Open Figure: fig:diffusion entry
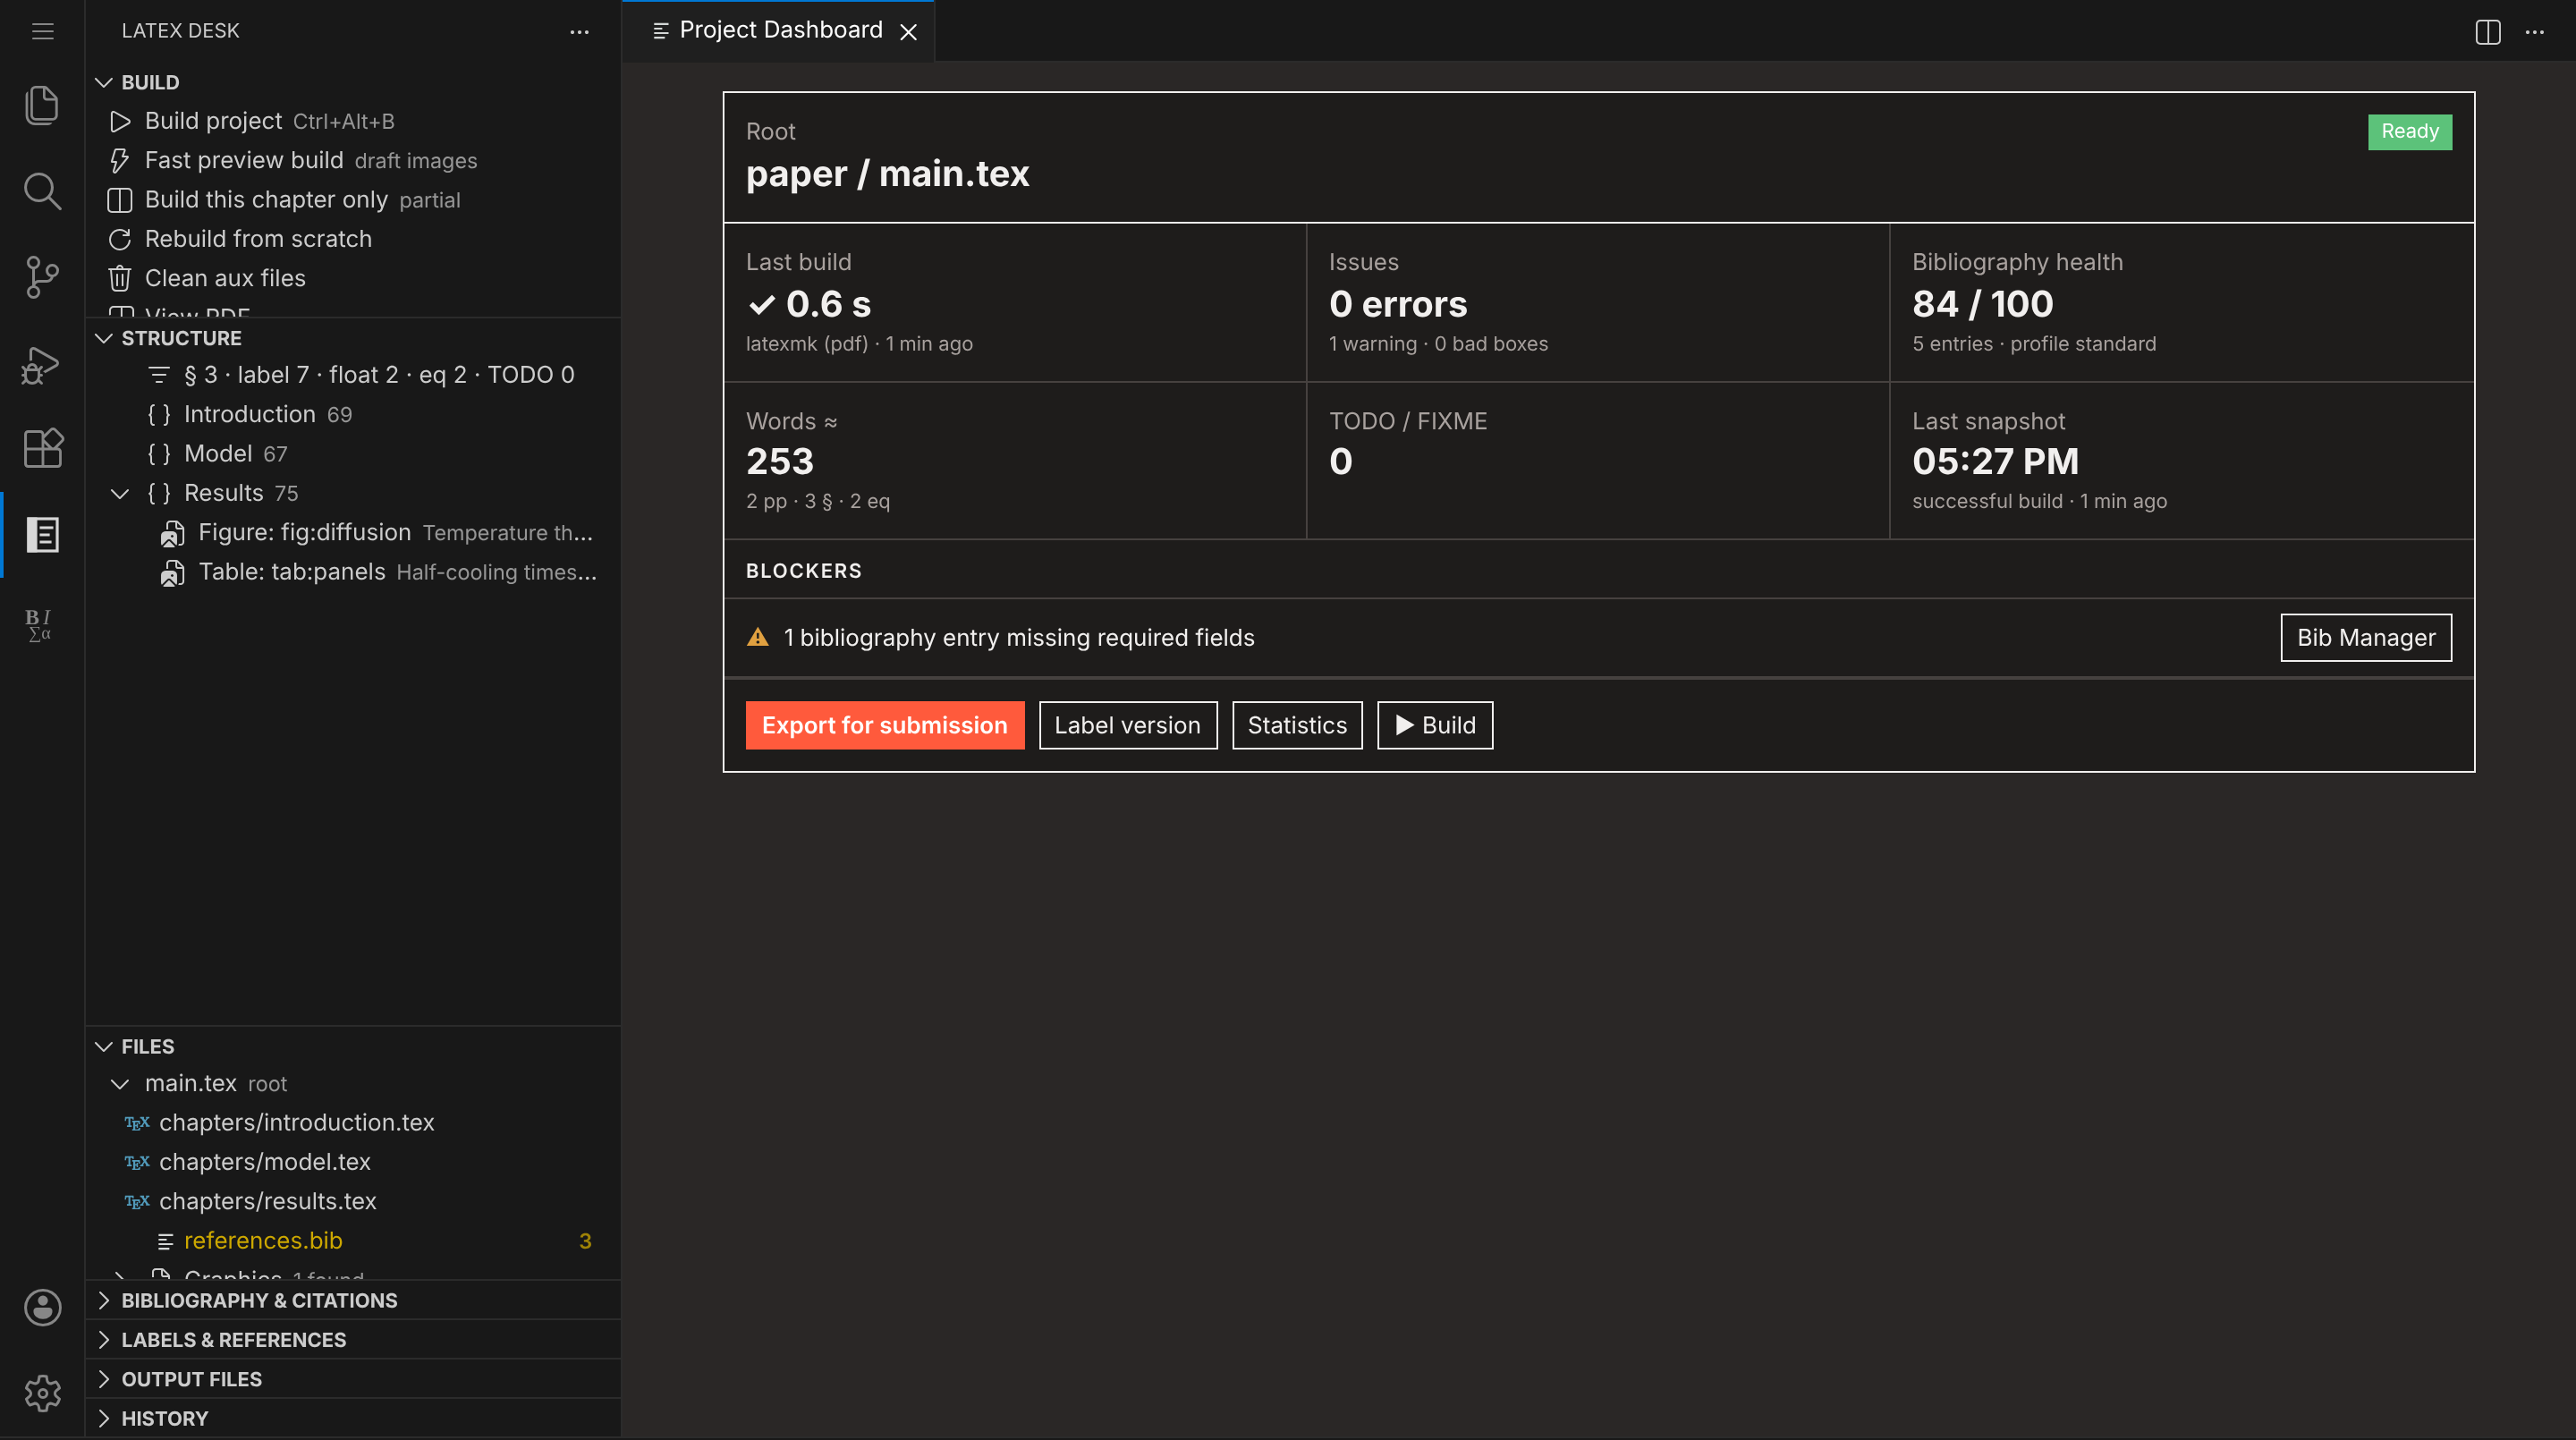Viewport: 2576px width, 1440px height. click(x=353, y=532)
